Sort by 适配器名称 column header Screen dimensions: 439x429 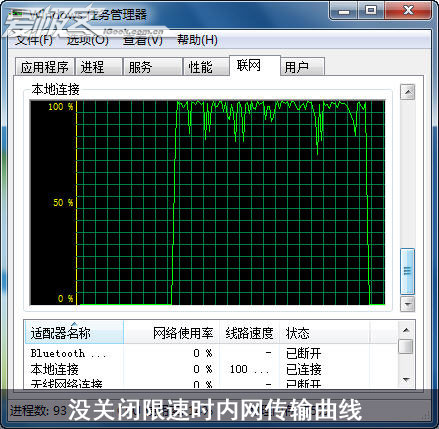[x=74, y=332]
